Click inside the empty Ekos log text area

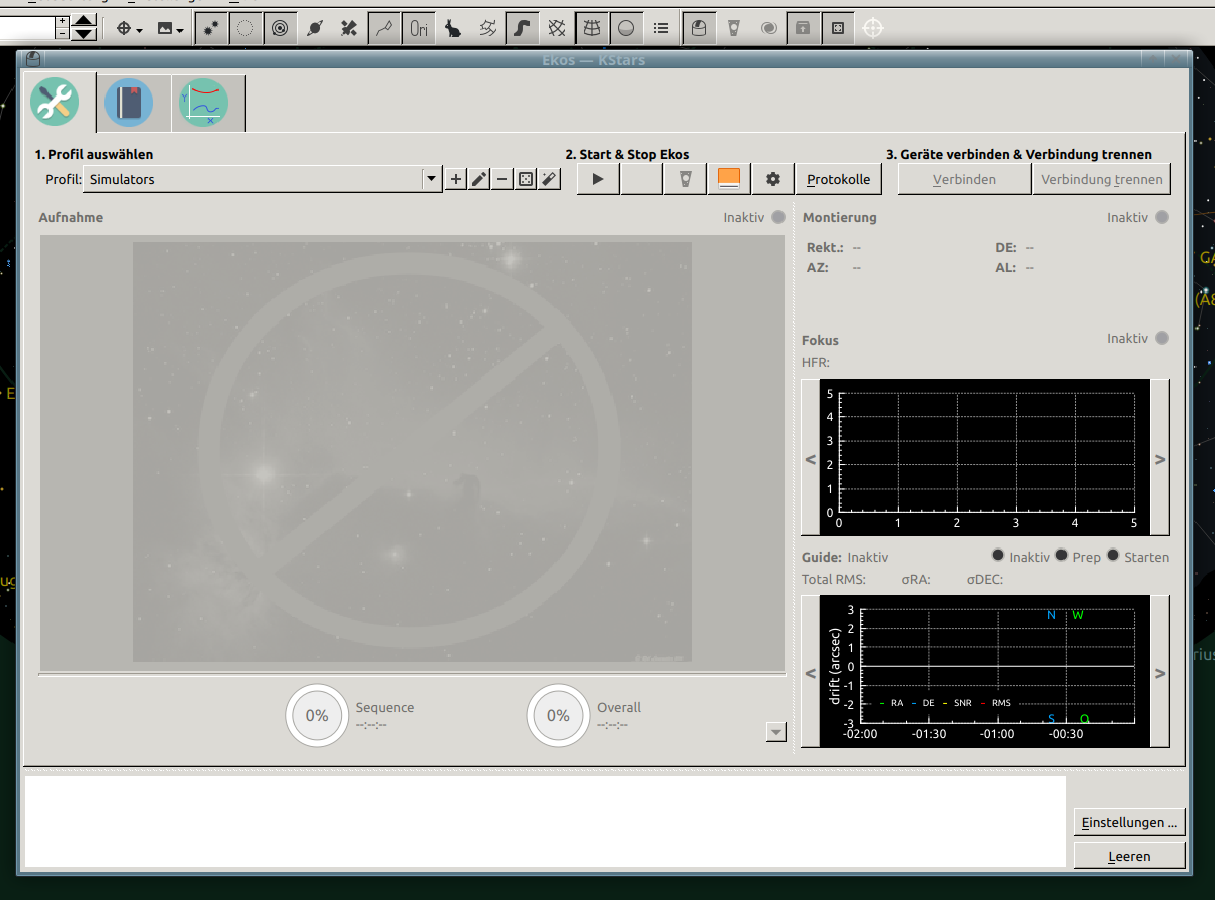coord(545,821)
